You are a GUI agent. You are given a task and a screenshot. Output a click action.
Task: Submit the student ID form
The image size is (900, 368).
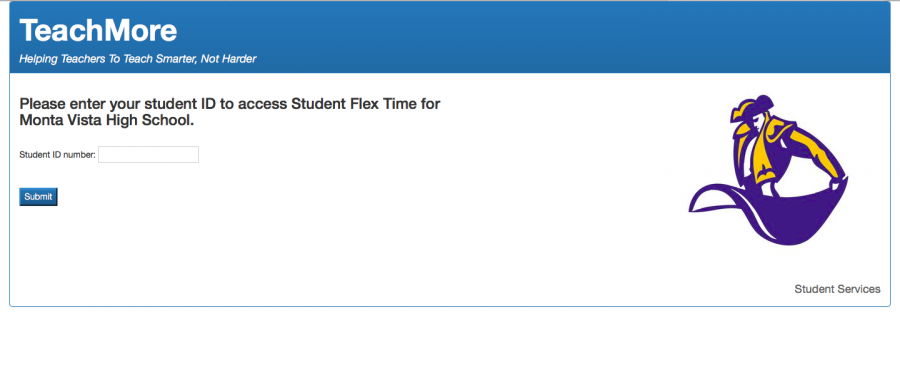(x=38, y=197)
